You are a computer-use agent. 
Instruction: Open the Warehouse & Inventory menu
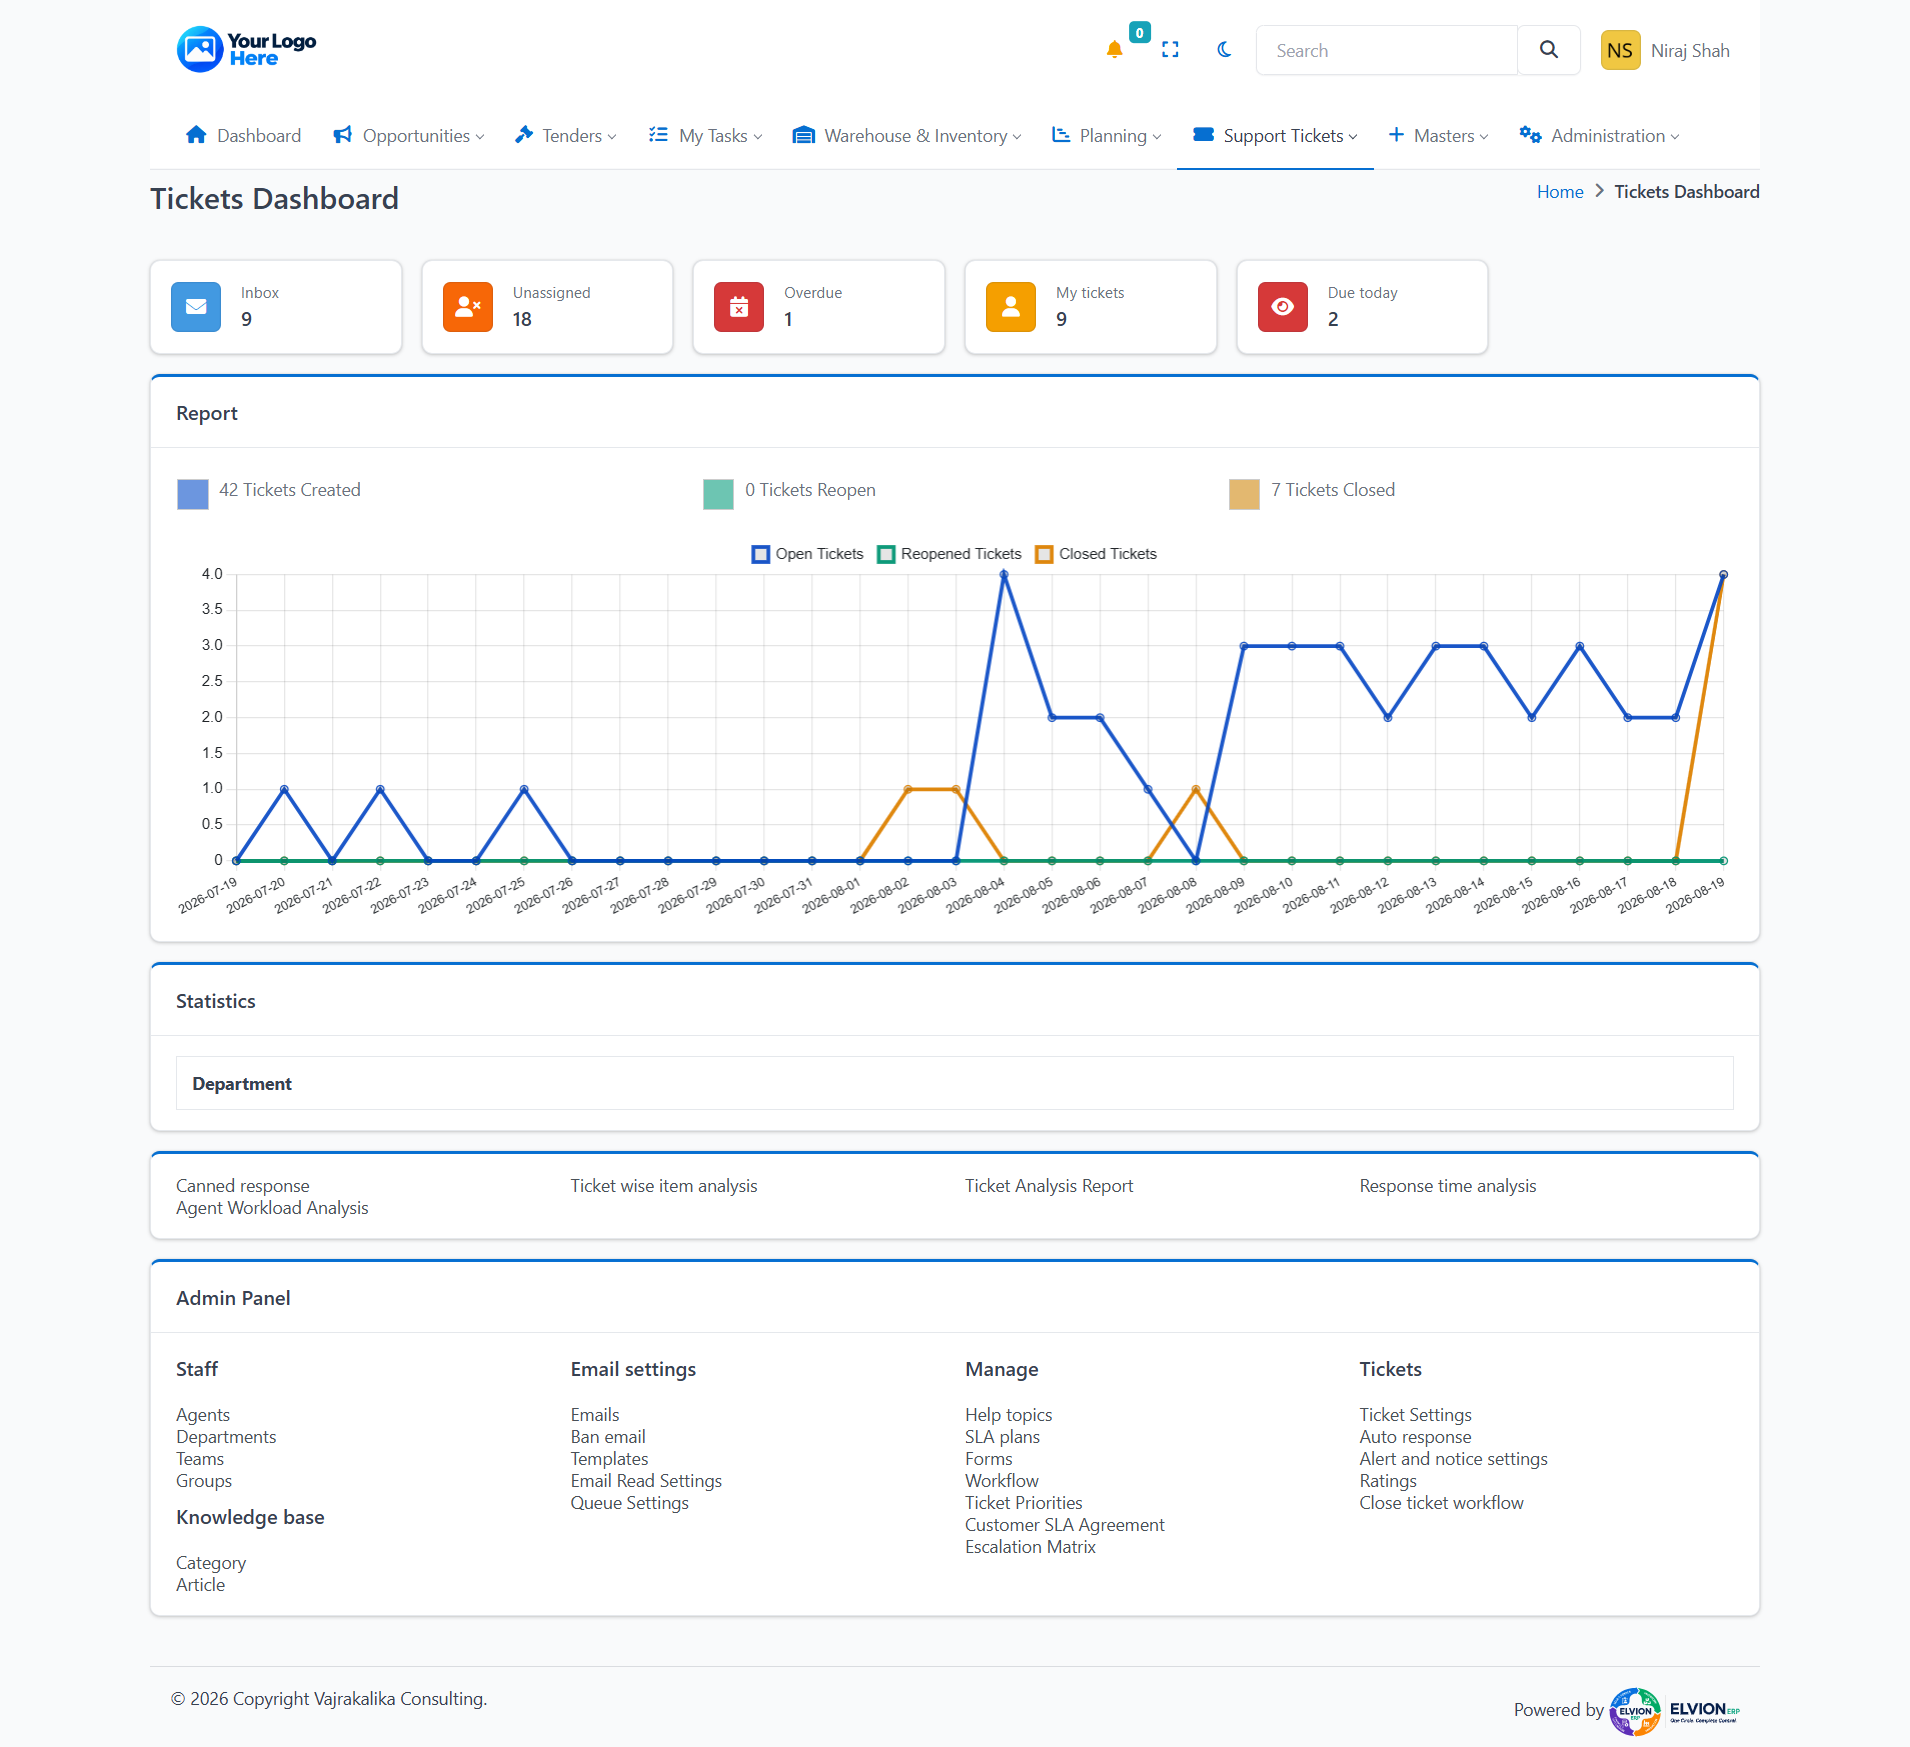(907, 136)
